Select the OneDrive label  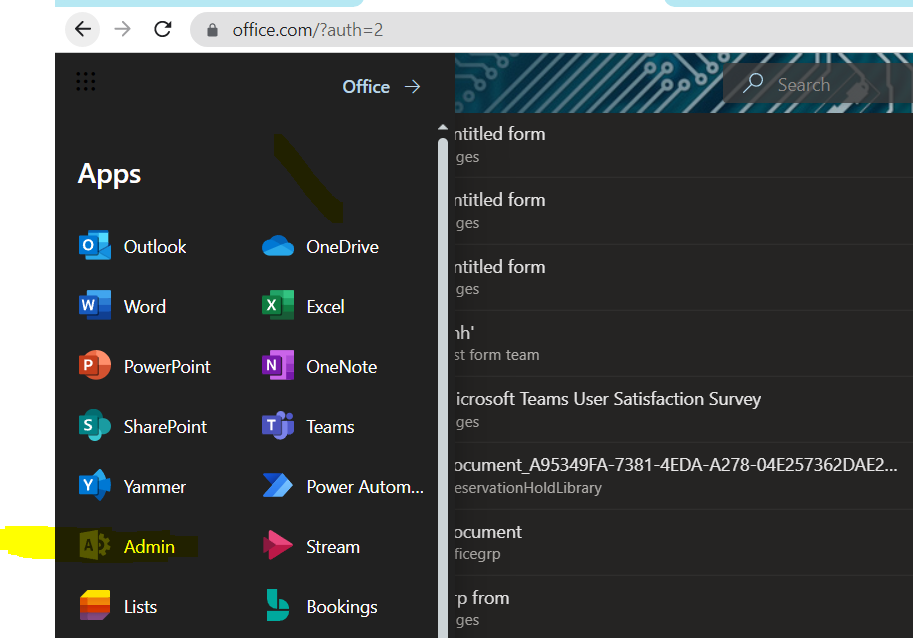(x=342, y=247)
